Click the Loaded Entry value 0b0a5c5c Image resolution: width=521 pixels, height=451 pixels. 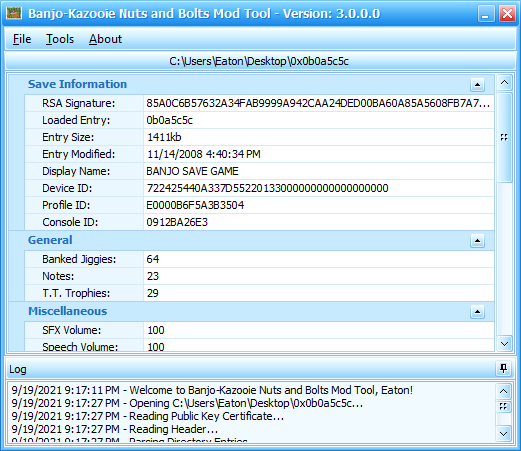click(x=319, y=120)
